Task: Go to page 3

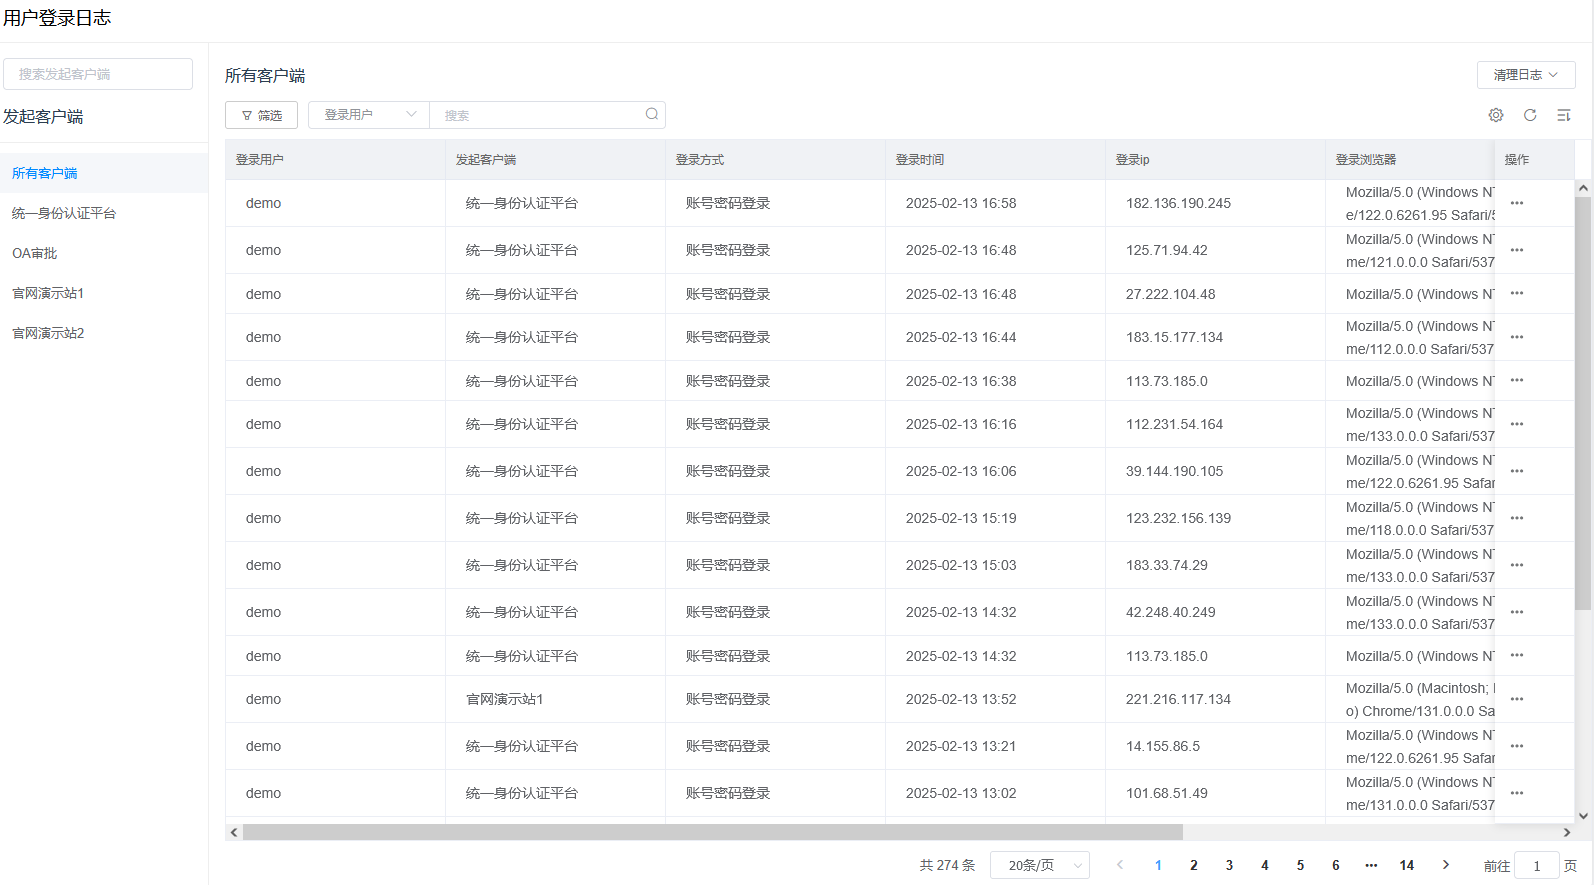Action: pos(1229,865)
